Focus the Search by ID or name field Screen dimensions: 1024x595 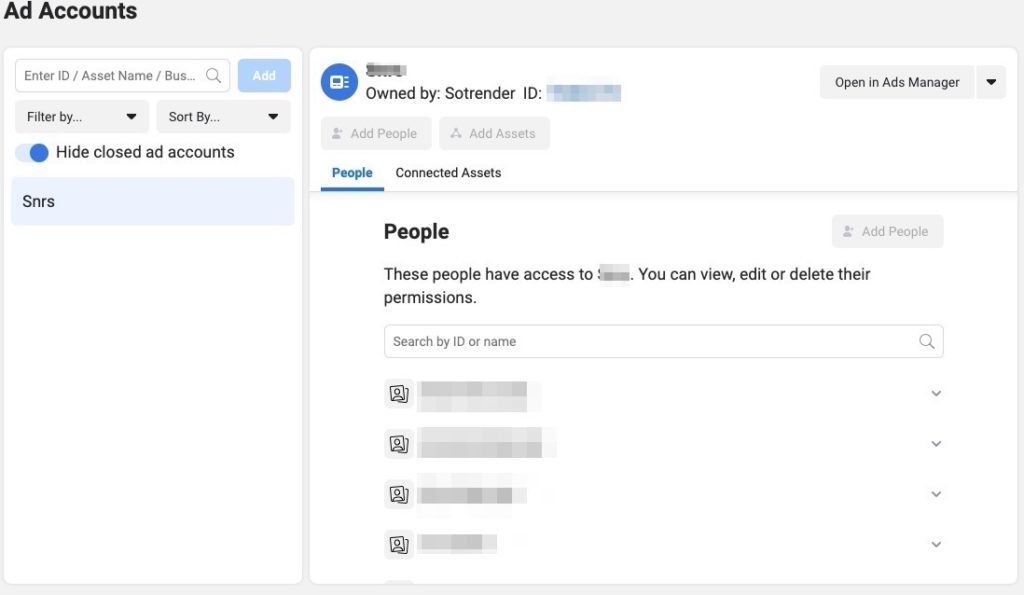(650, 341)
